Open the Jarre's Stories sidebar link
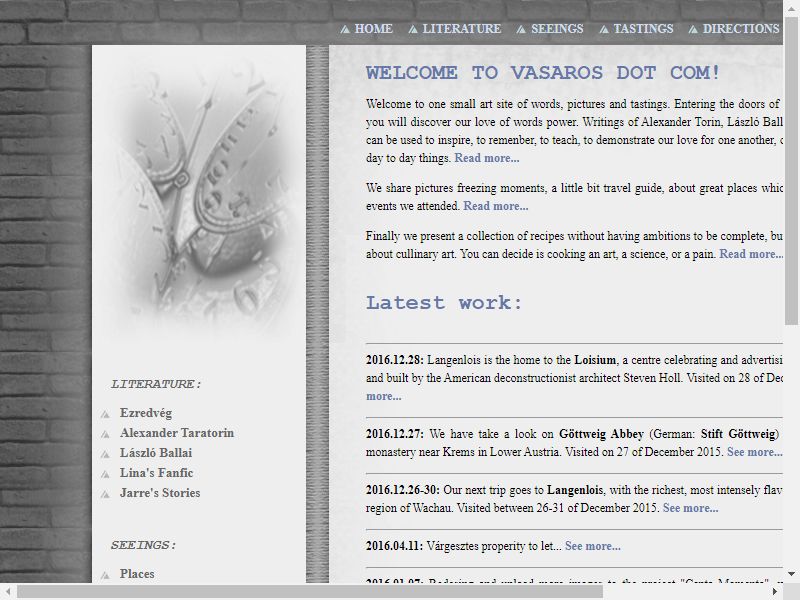800x600 pixels. click(160, 493)
